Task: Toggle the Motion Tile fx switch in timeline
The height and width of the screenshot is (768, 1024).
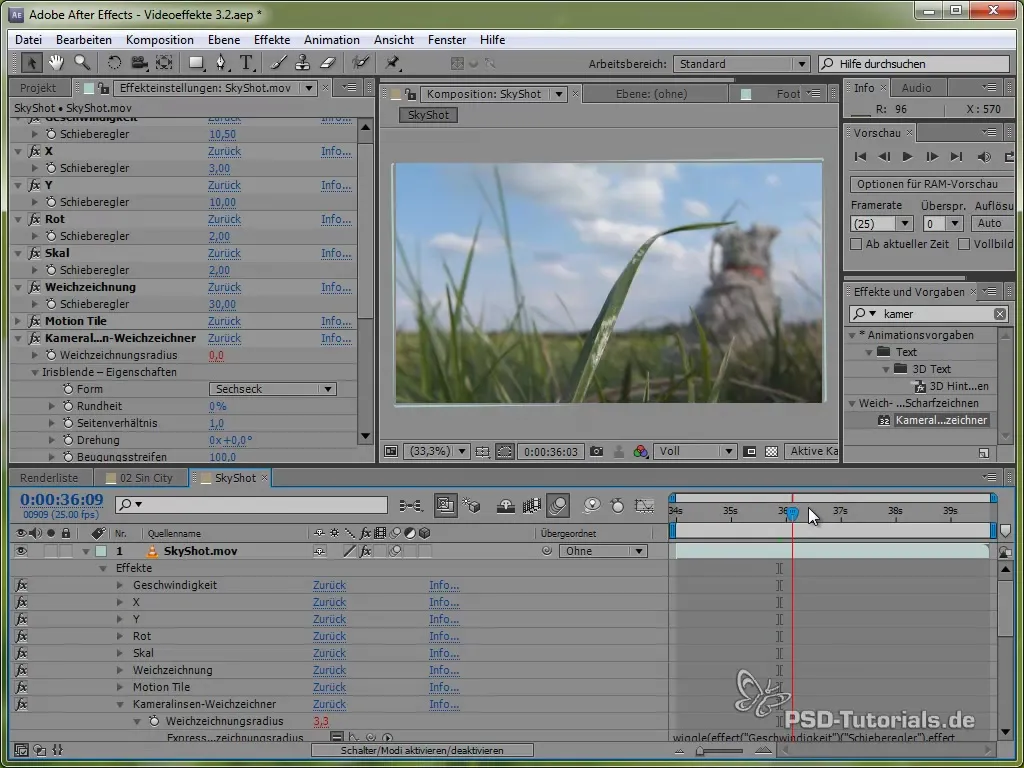Action: pos(22,687)
